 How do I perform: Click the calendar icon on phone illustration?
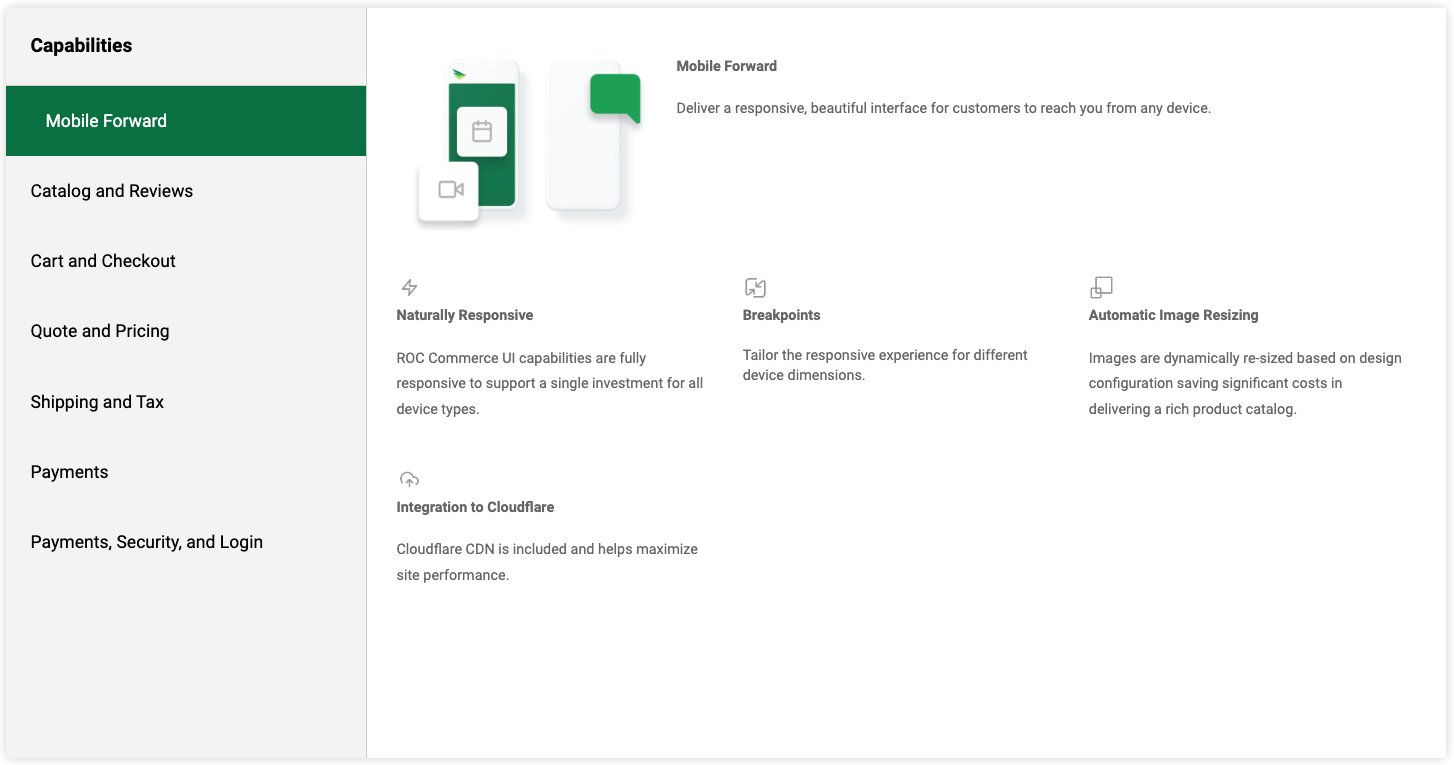[x=482, y=131]
